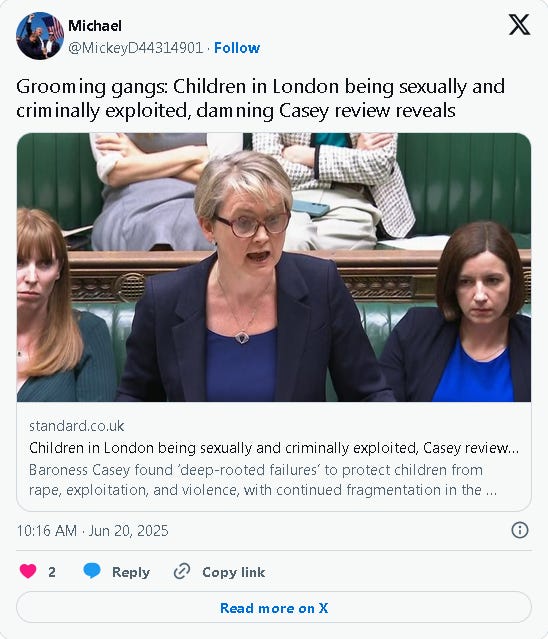Image resolution: width=548 pixels, height=639 pixels.
Task: Click the Grooming gangs tweet text
Action: tap(260, 98)
